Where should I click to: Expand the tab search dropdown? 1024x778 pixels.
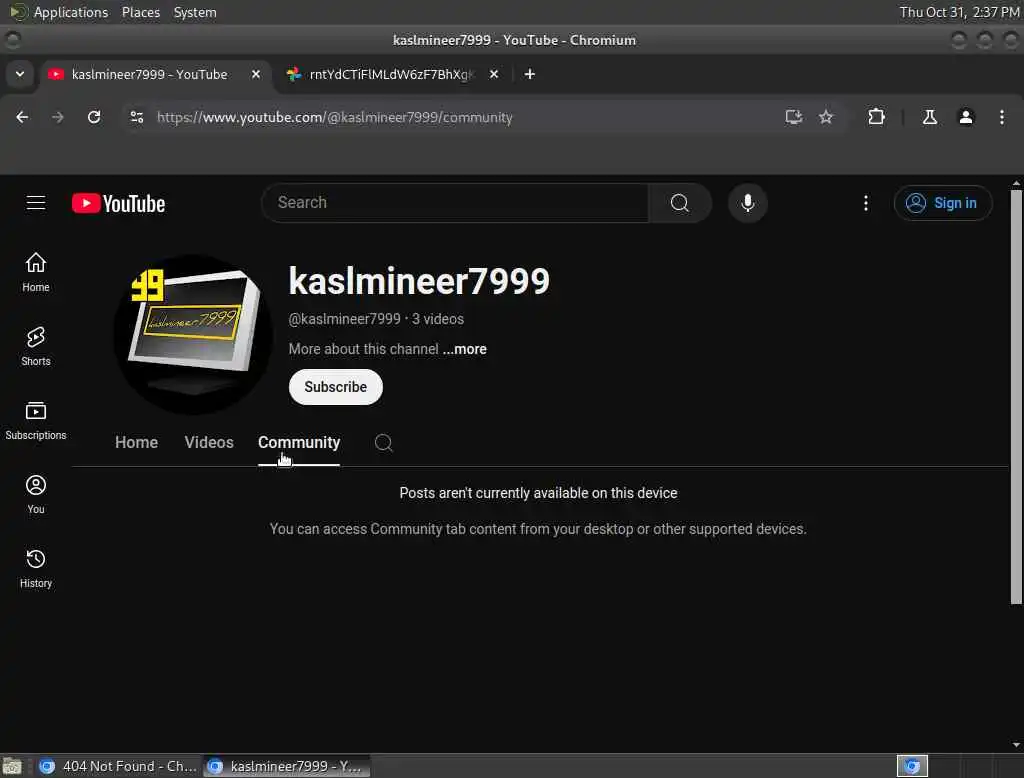coord(20,74)
